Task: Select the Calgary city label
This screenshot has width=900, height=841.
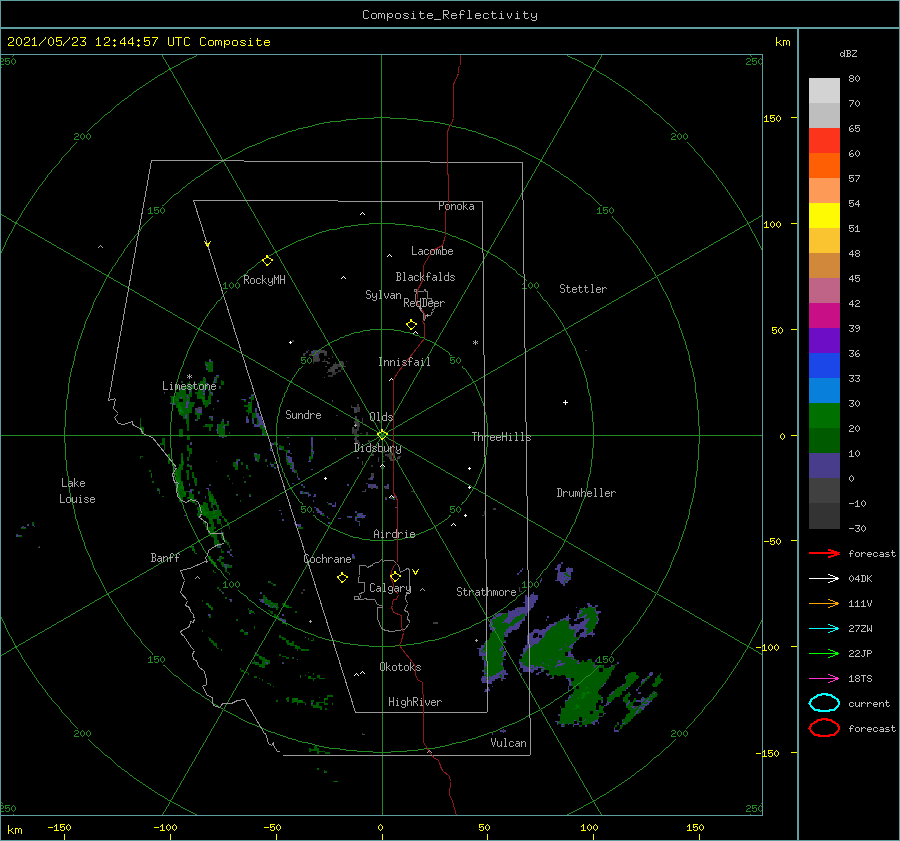Action: coord(390,588)
